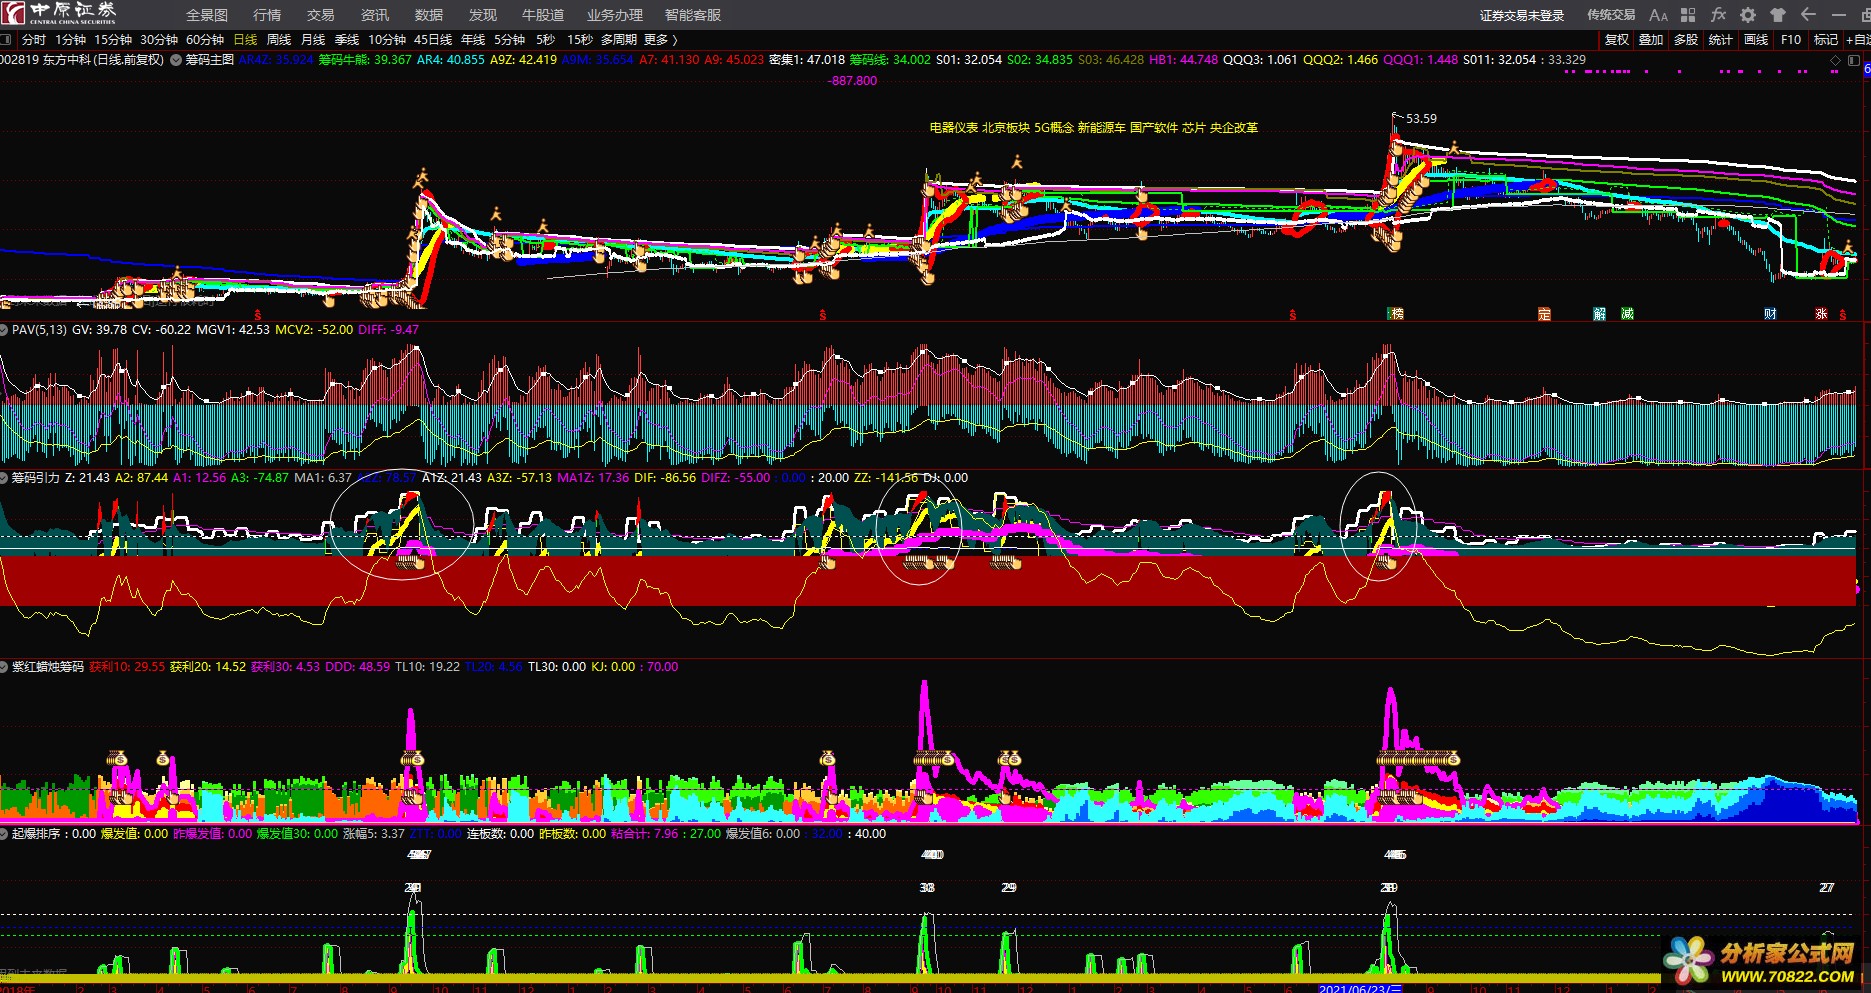Click 多股 multi-stock button

tap(1686, 40)
